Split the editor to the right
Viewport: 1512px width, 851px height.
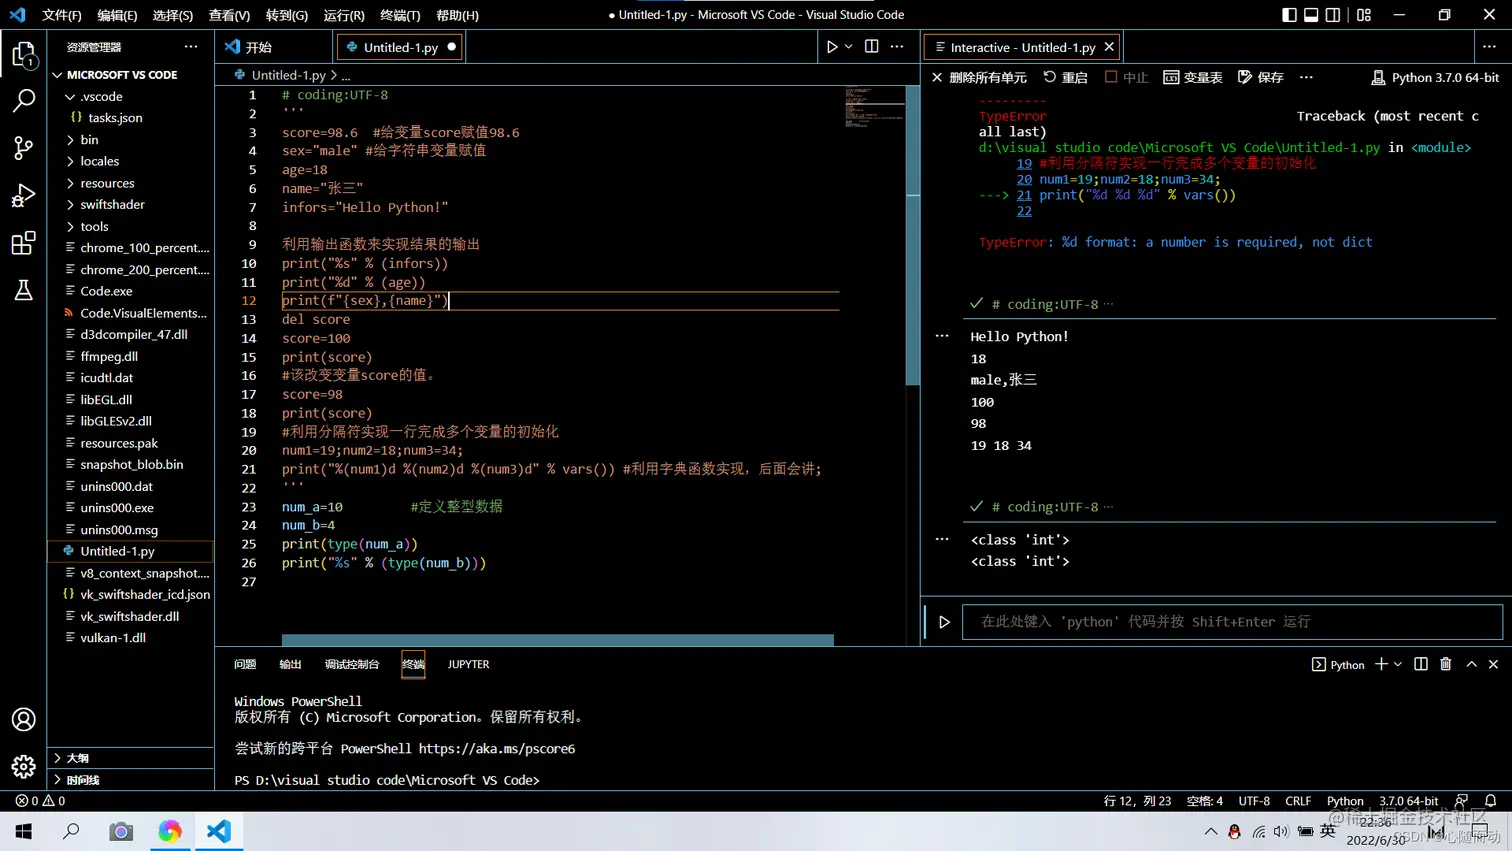point(872,47)
